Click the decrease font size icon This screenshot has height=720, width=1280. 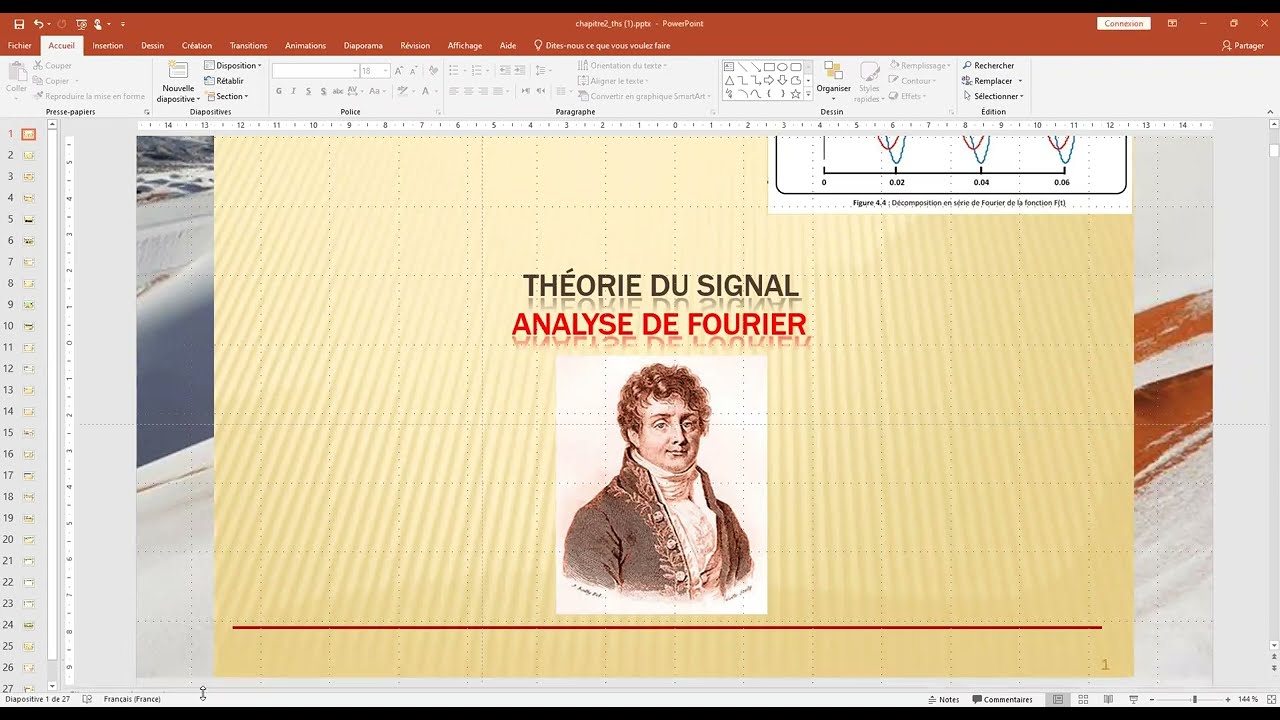click(413, 71)
